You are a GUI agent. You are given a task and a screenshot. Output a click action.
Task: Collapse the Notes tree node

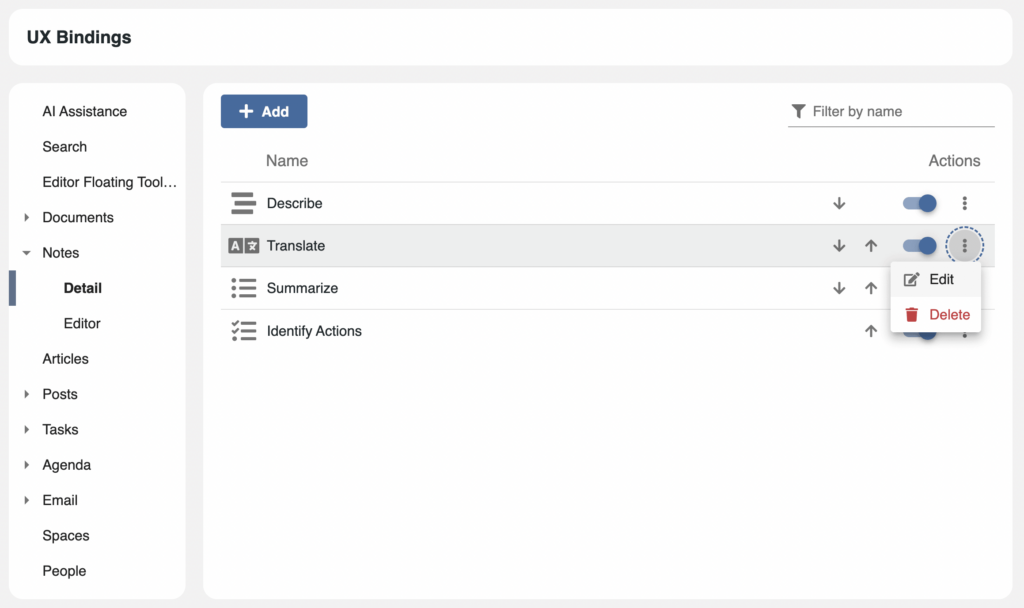tap(27, 253)
